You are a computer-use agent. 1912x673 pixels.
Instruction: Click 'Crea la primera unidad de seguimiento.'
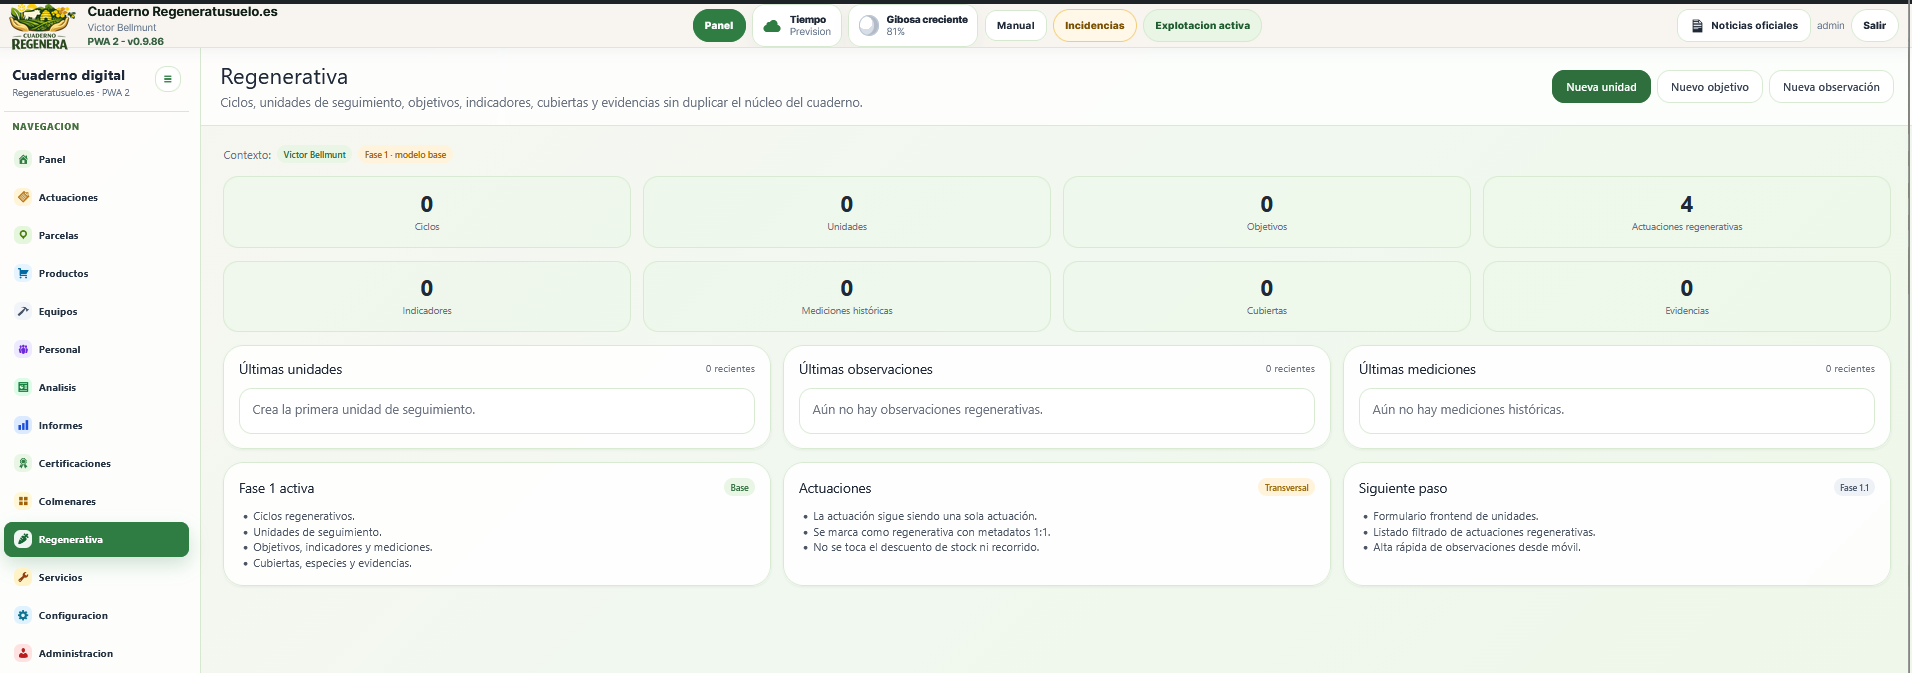[x=497, y=411]
